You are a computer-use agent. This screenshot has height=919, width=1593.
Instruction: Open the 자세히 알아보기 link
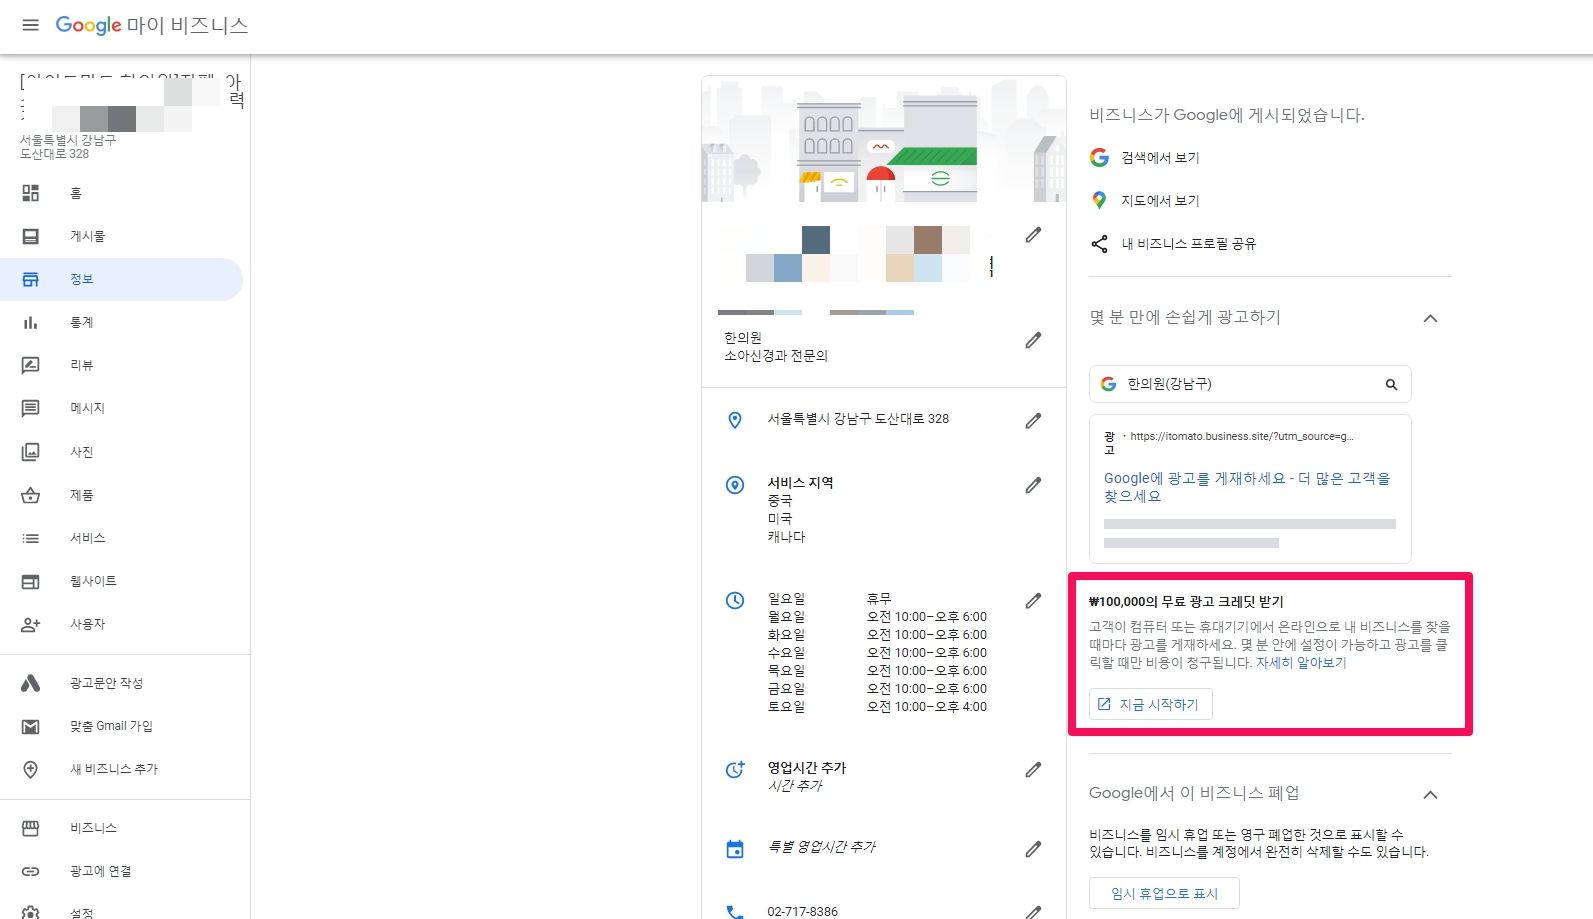coord(1301,663)
